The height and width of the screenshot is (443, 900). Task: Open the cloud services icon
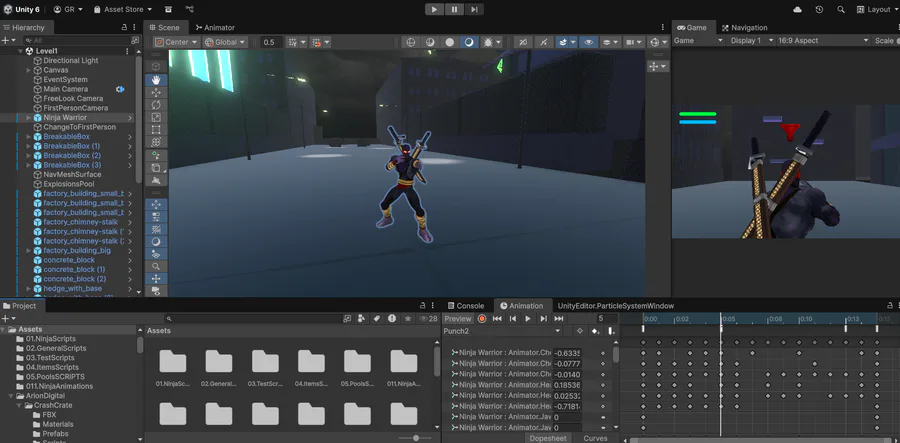tap(797, 10)
